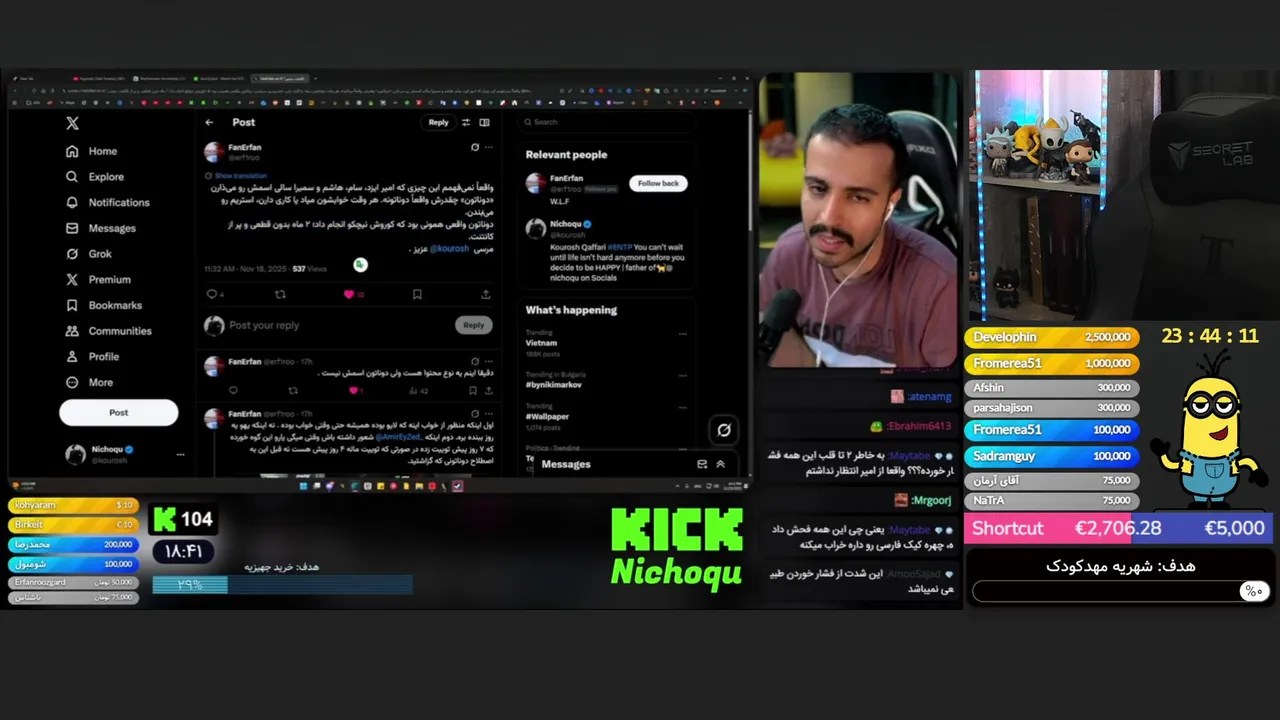Open main post three-dot menu
1280x720 pixels.
[x=488, y=147]
